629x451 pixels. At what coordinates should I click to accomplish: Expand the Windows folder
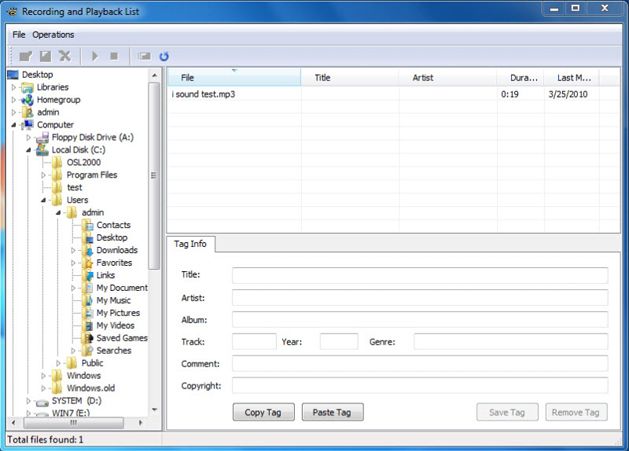tap(44, 376)
